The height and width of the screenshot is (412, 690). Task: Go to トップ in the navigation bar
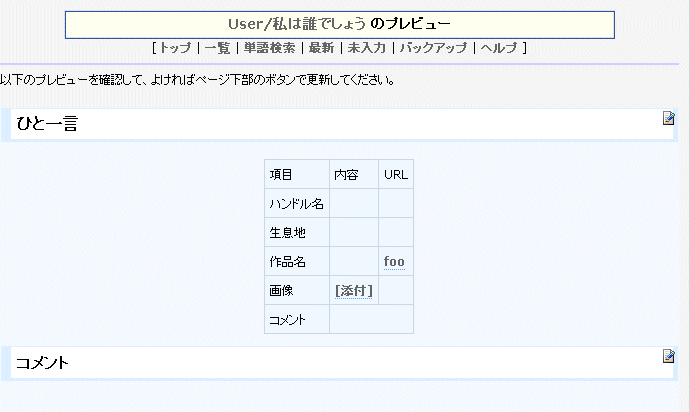click(174, 48)
